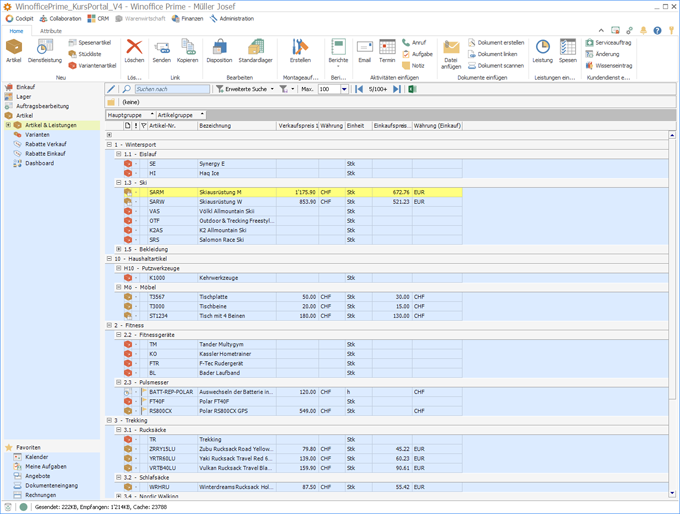Create a Variantenartikel
680x514 pixels.
click(x=92, y=65)
